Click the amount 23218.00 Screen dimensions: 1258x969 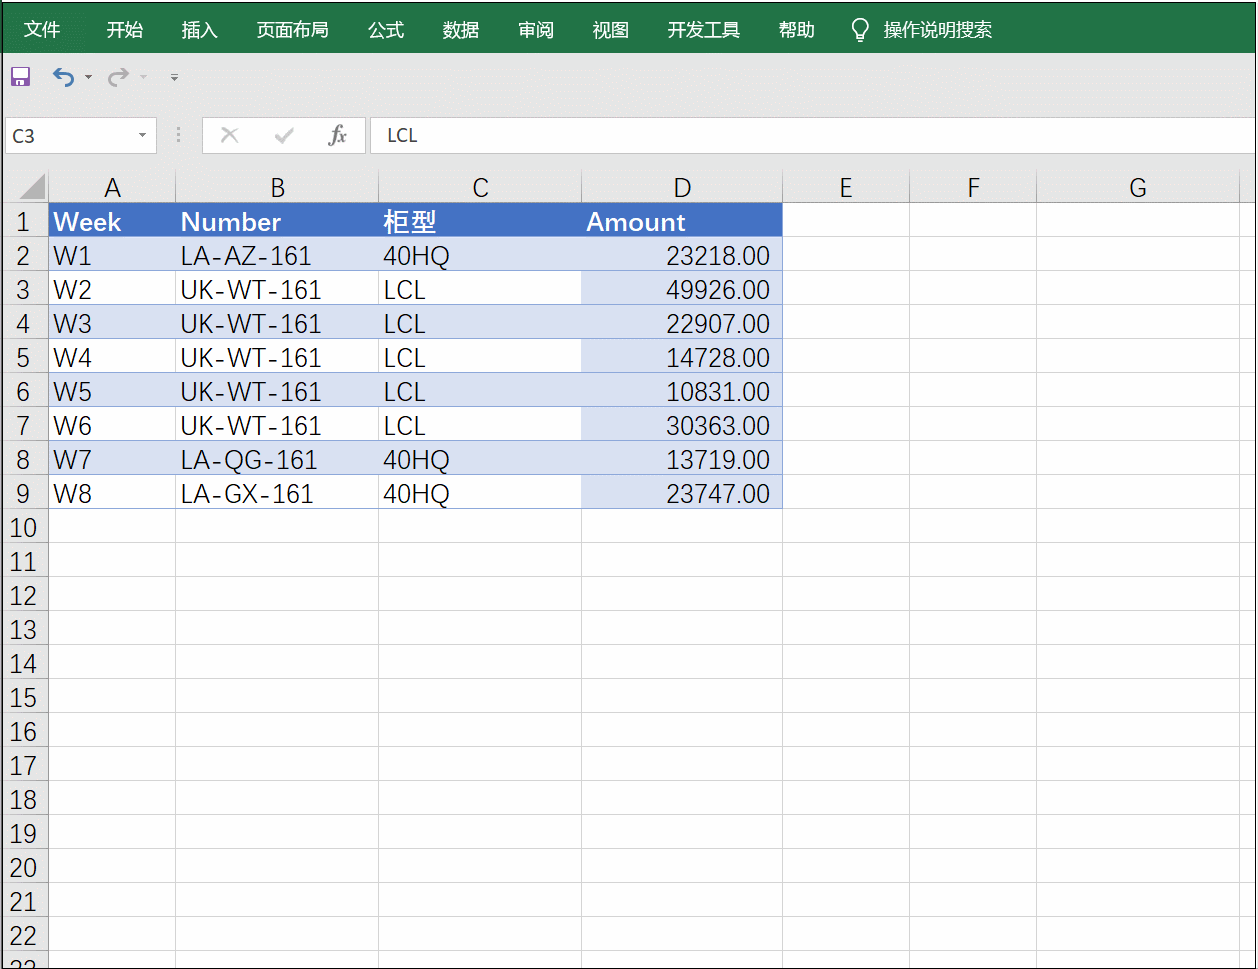click(682, 255)
